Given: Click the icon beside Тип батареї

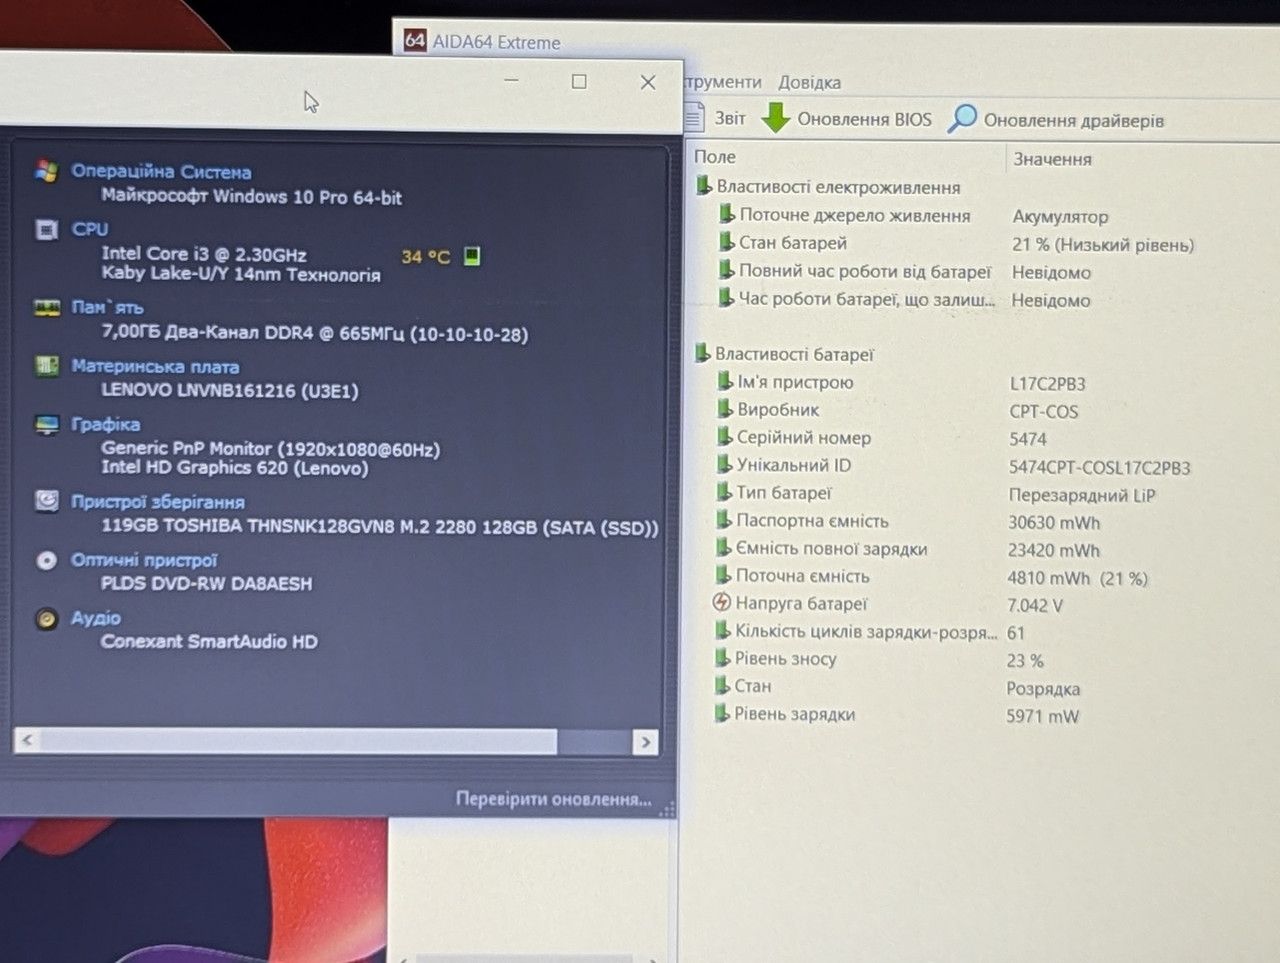Looking at the screenshot, I should pos(724,492).
